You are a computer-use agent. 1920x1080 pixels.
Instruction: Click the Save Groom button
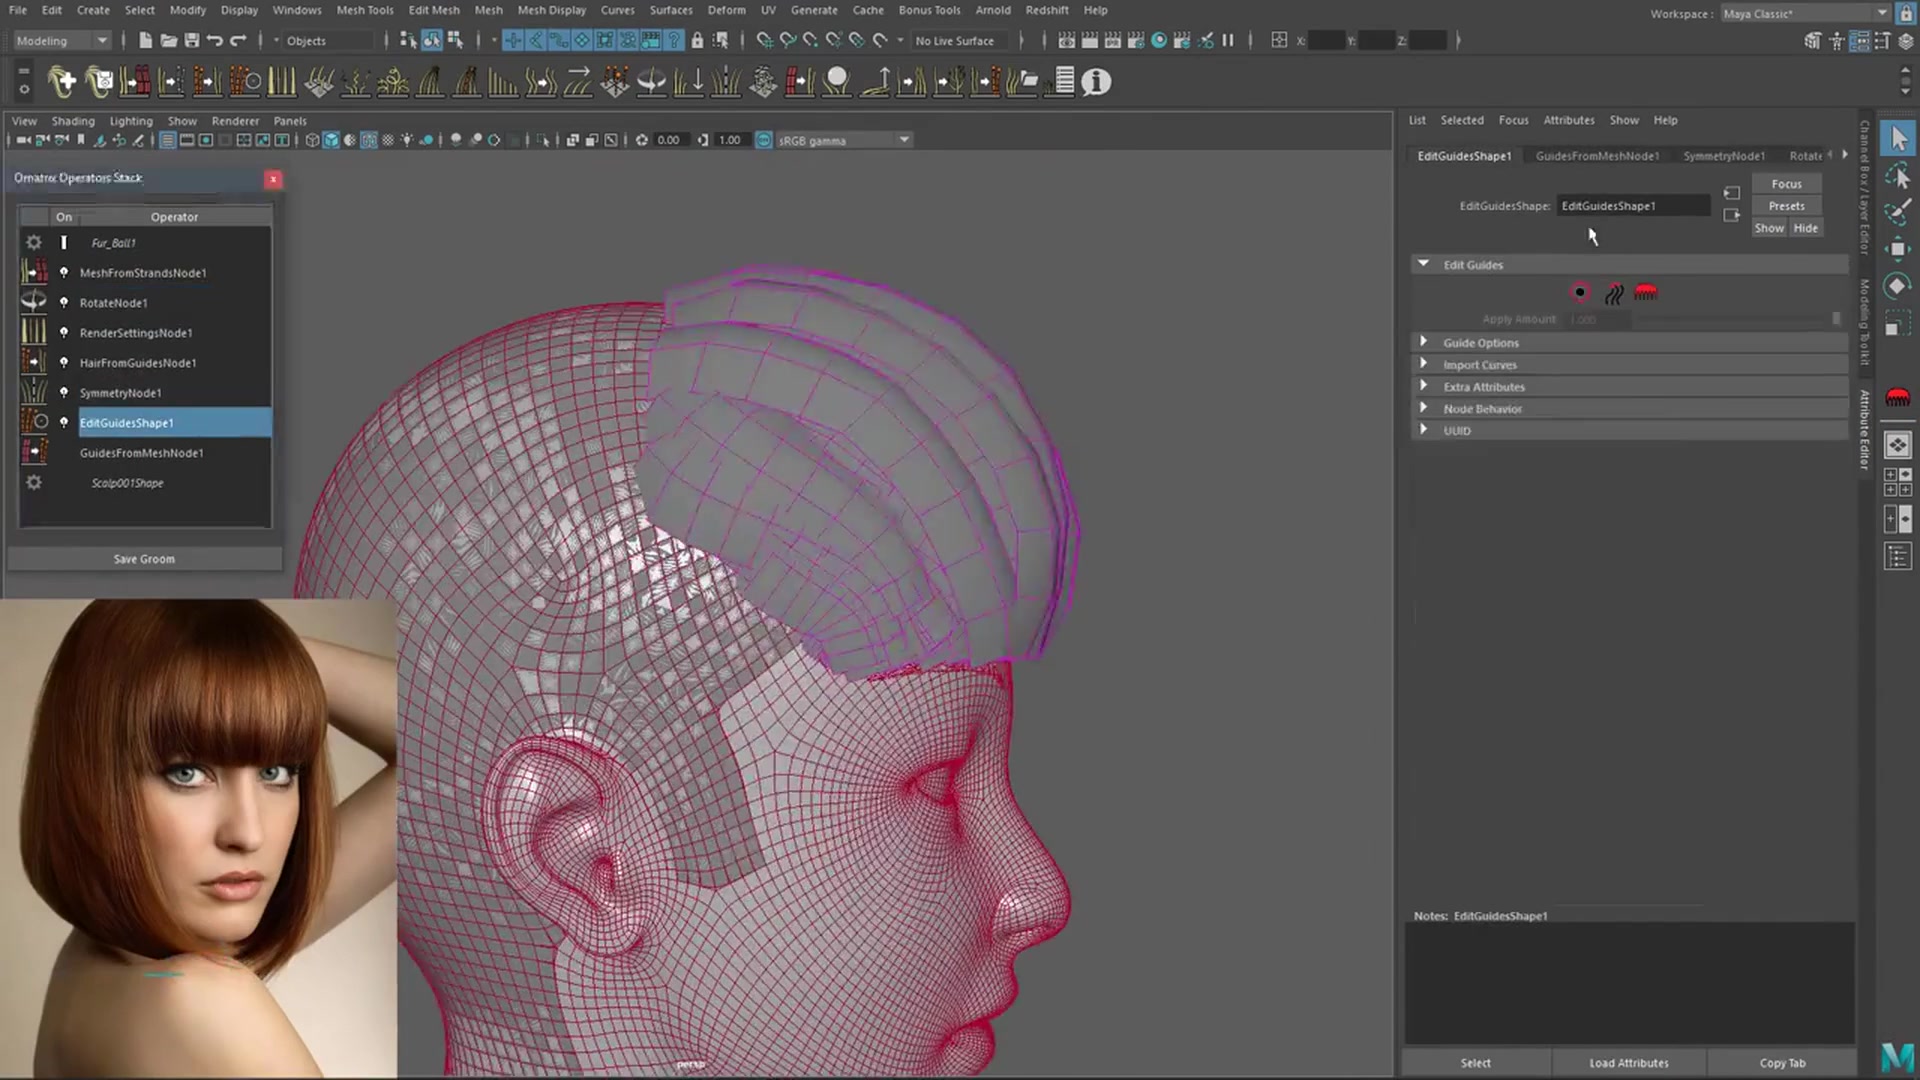click(144, 558)
